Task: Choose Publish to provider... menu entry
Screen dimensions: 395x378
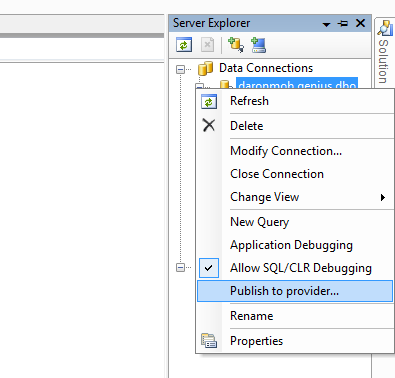Action: pyautogui.click(x=295, y=291)
